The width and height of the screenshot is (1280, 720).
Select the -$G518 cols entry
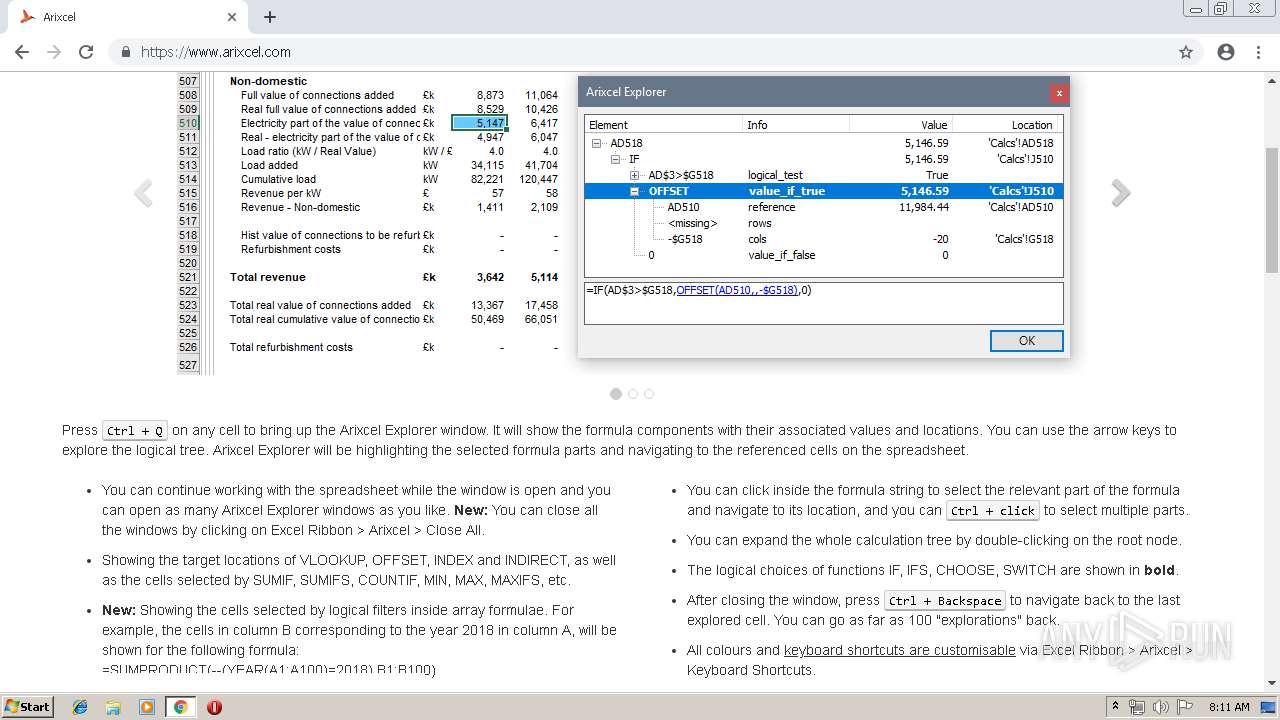(823, 239)
